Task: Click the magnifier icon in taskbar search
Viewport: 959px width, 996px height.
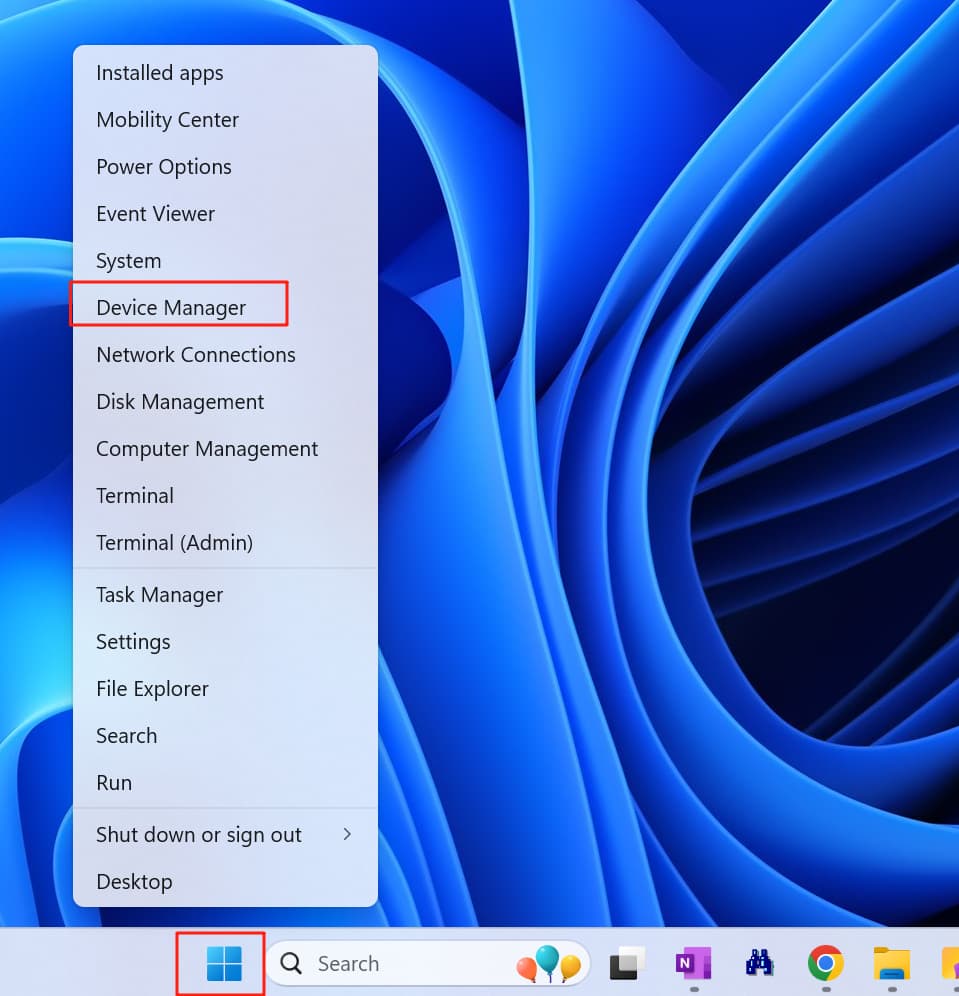Action: click(291, 964)
